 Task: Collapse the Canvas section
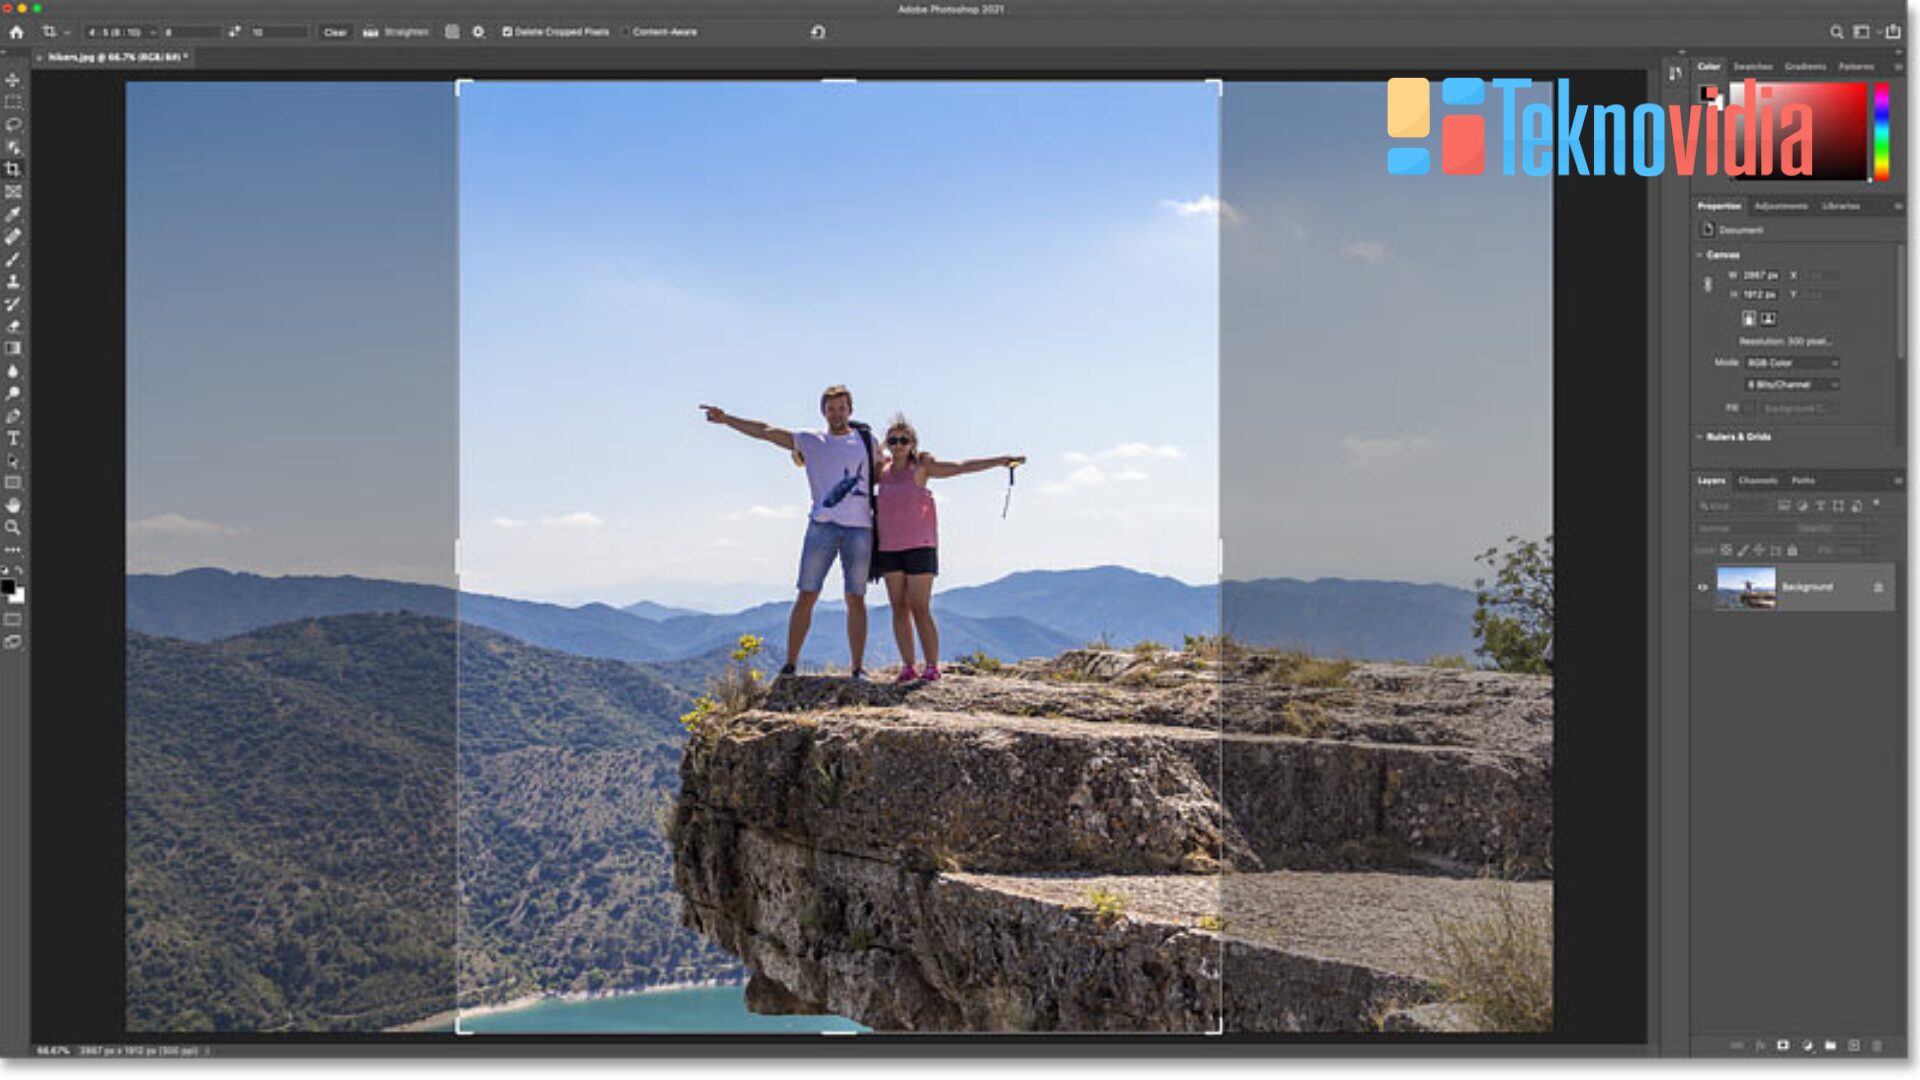coord(1700,255)
